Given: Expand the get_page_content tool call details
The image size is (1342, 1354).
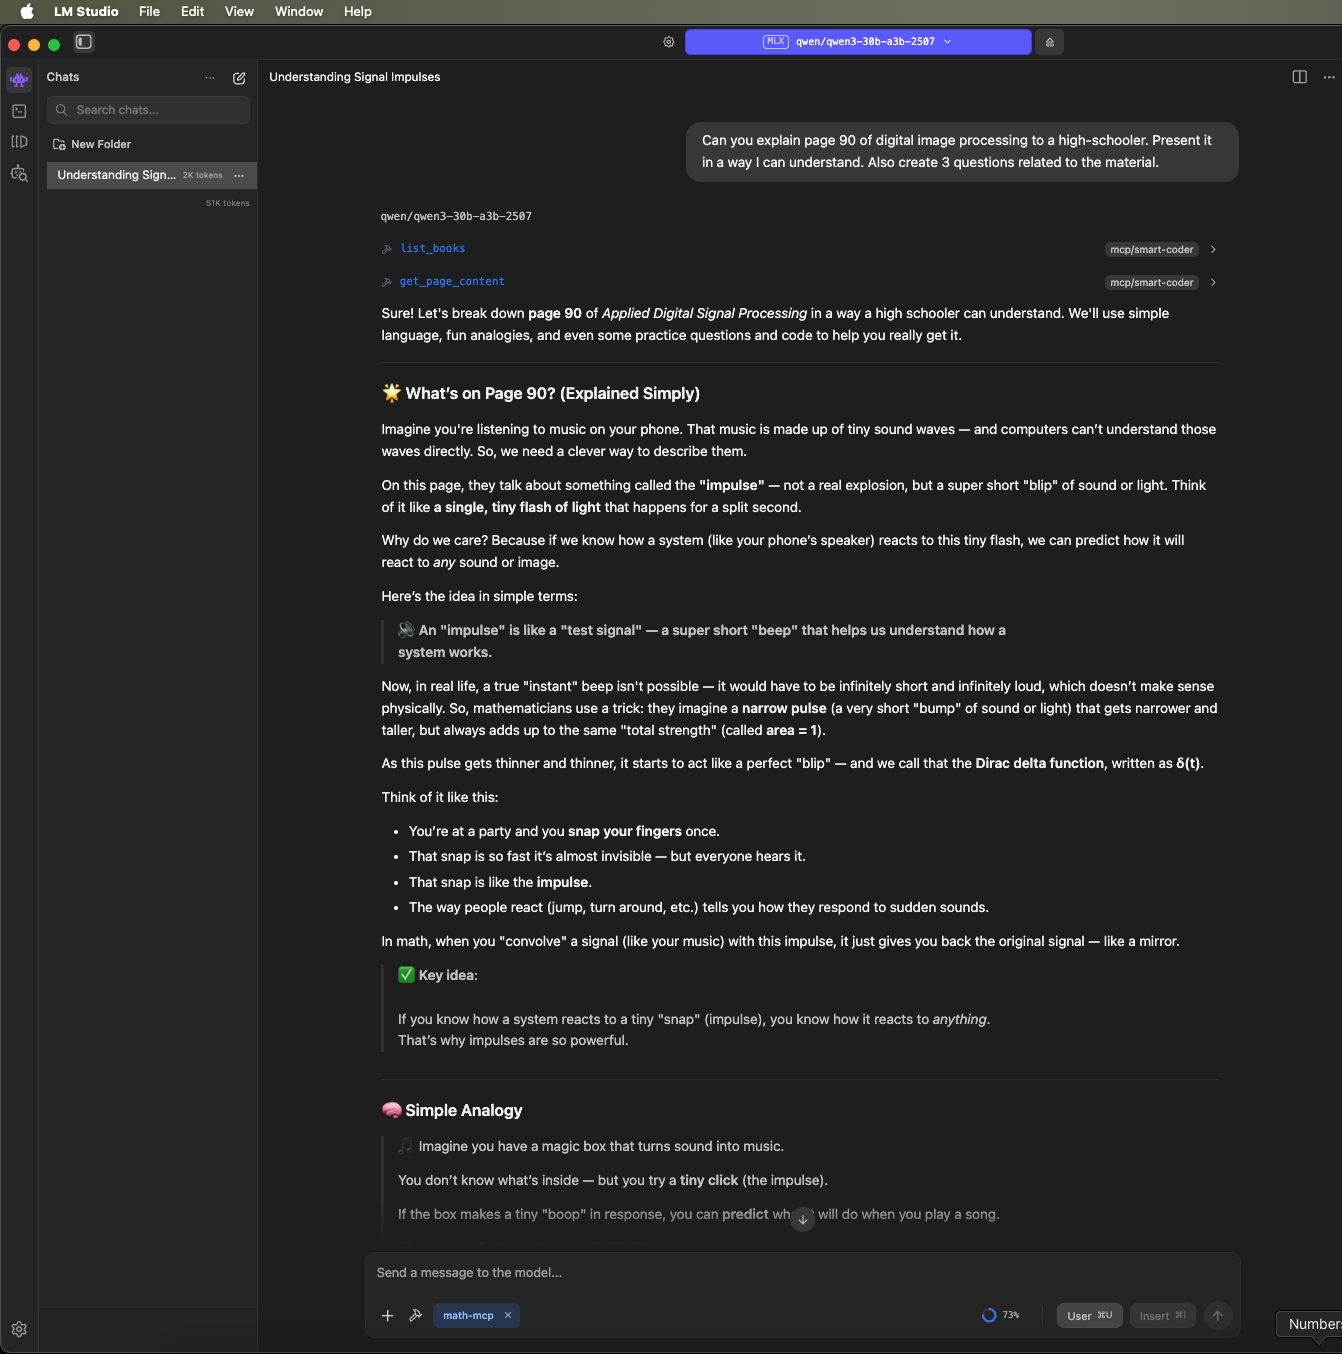Looking at the screenshot, I should pyautogui.click(x=1212, y=282).
